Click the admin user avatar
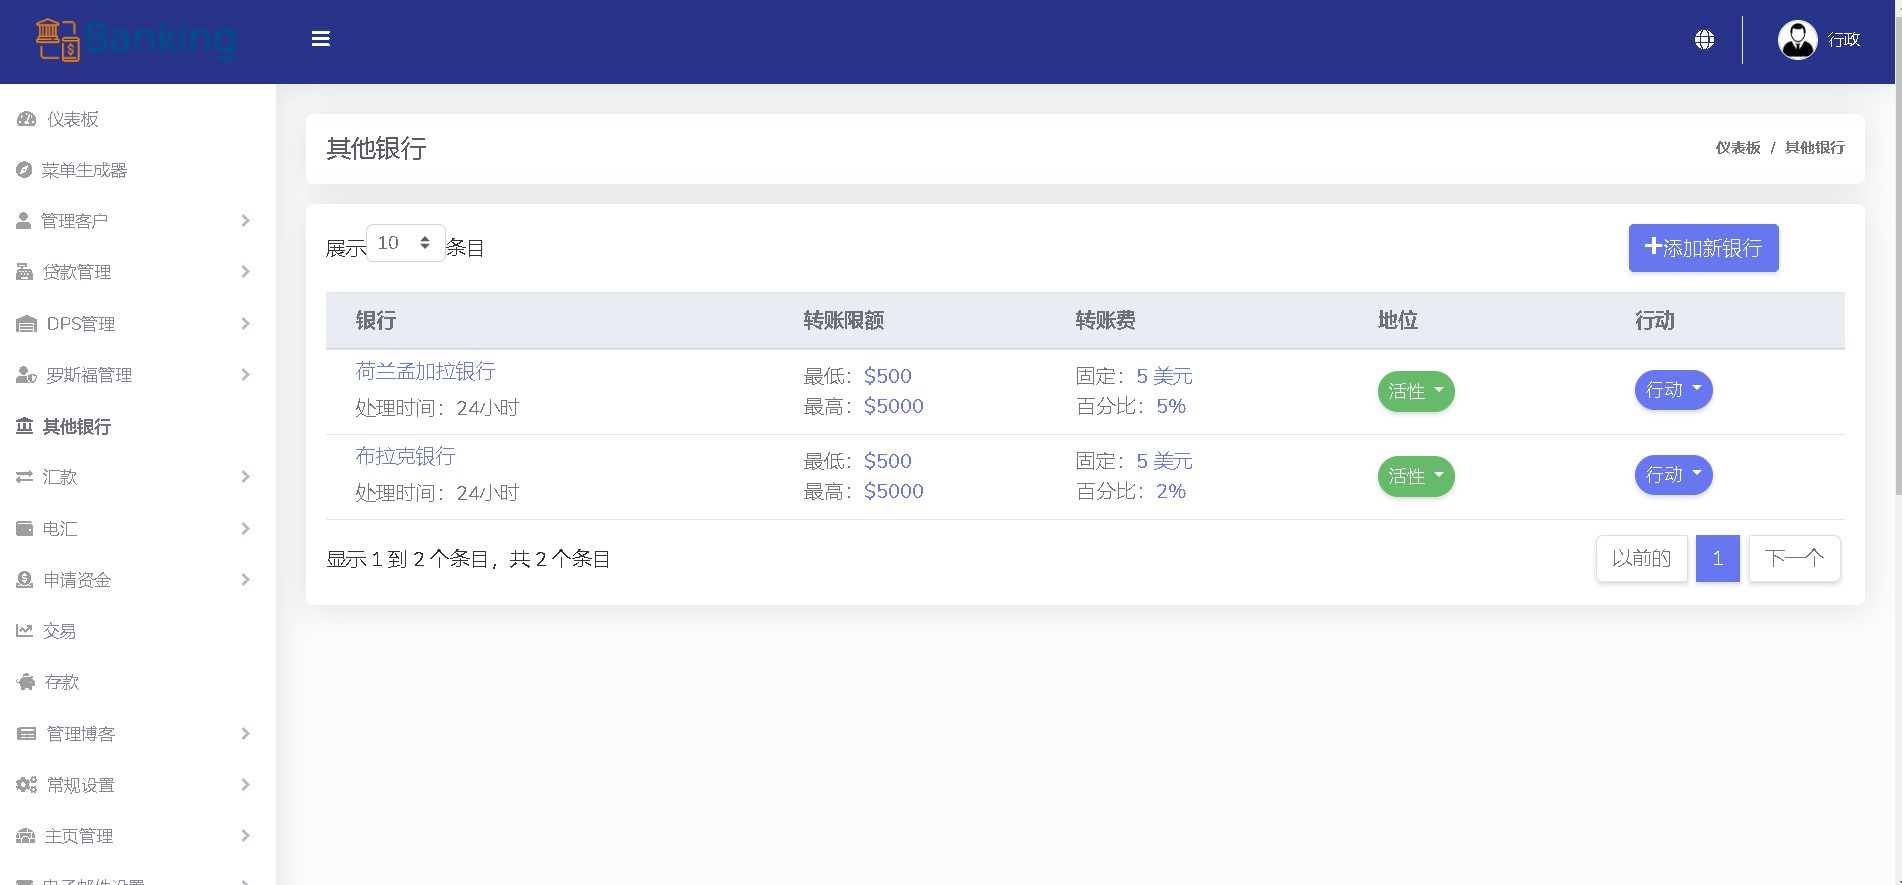The image size is (1902, 885). click(1797, 40)
